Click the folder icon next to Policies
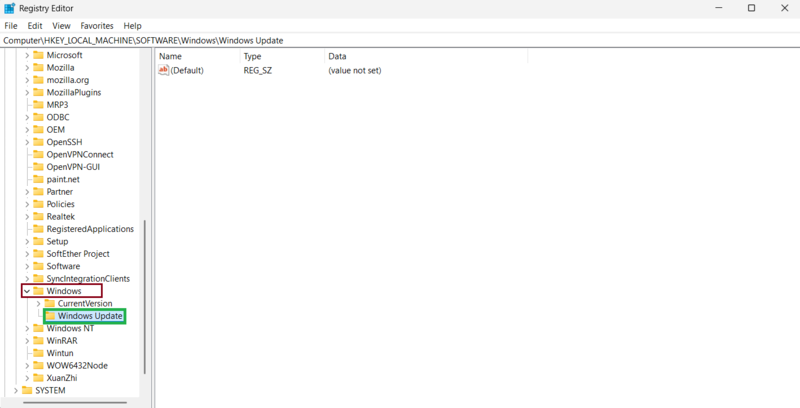Image resolution: width=800 pixels, height=408 pixels. tap(39, 204)
